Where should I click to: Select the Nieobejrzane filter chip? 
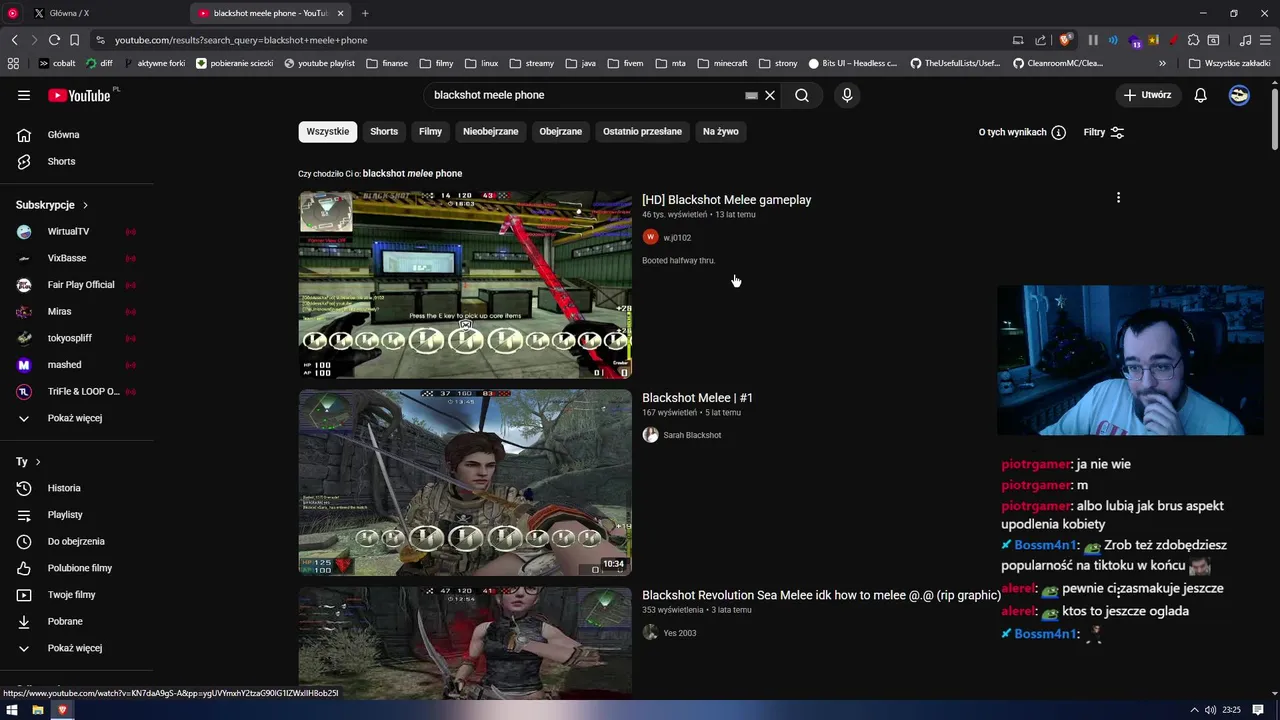(490, 131)
